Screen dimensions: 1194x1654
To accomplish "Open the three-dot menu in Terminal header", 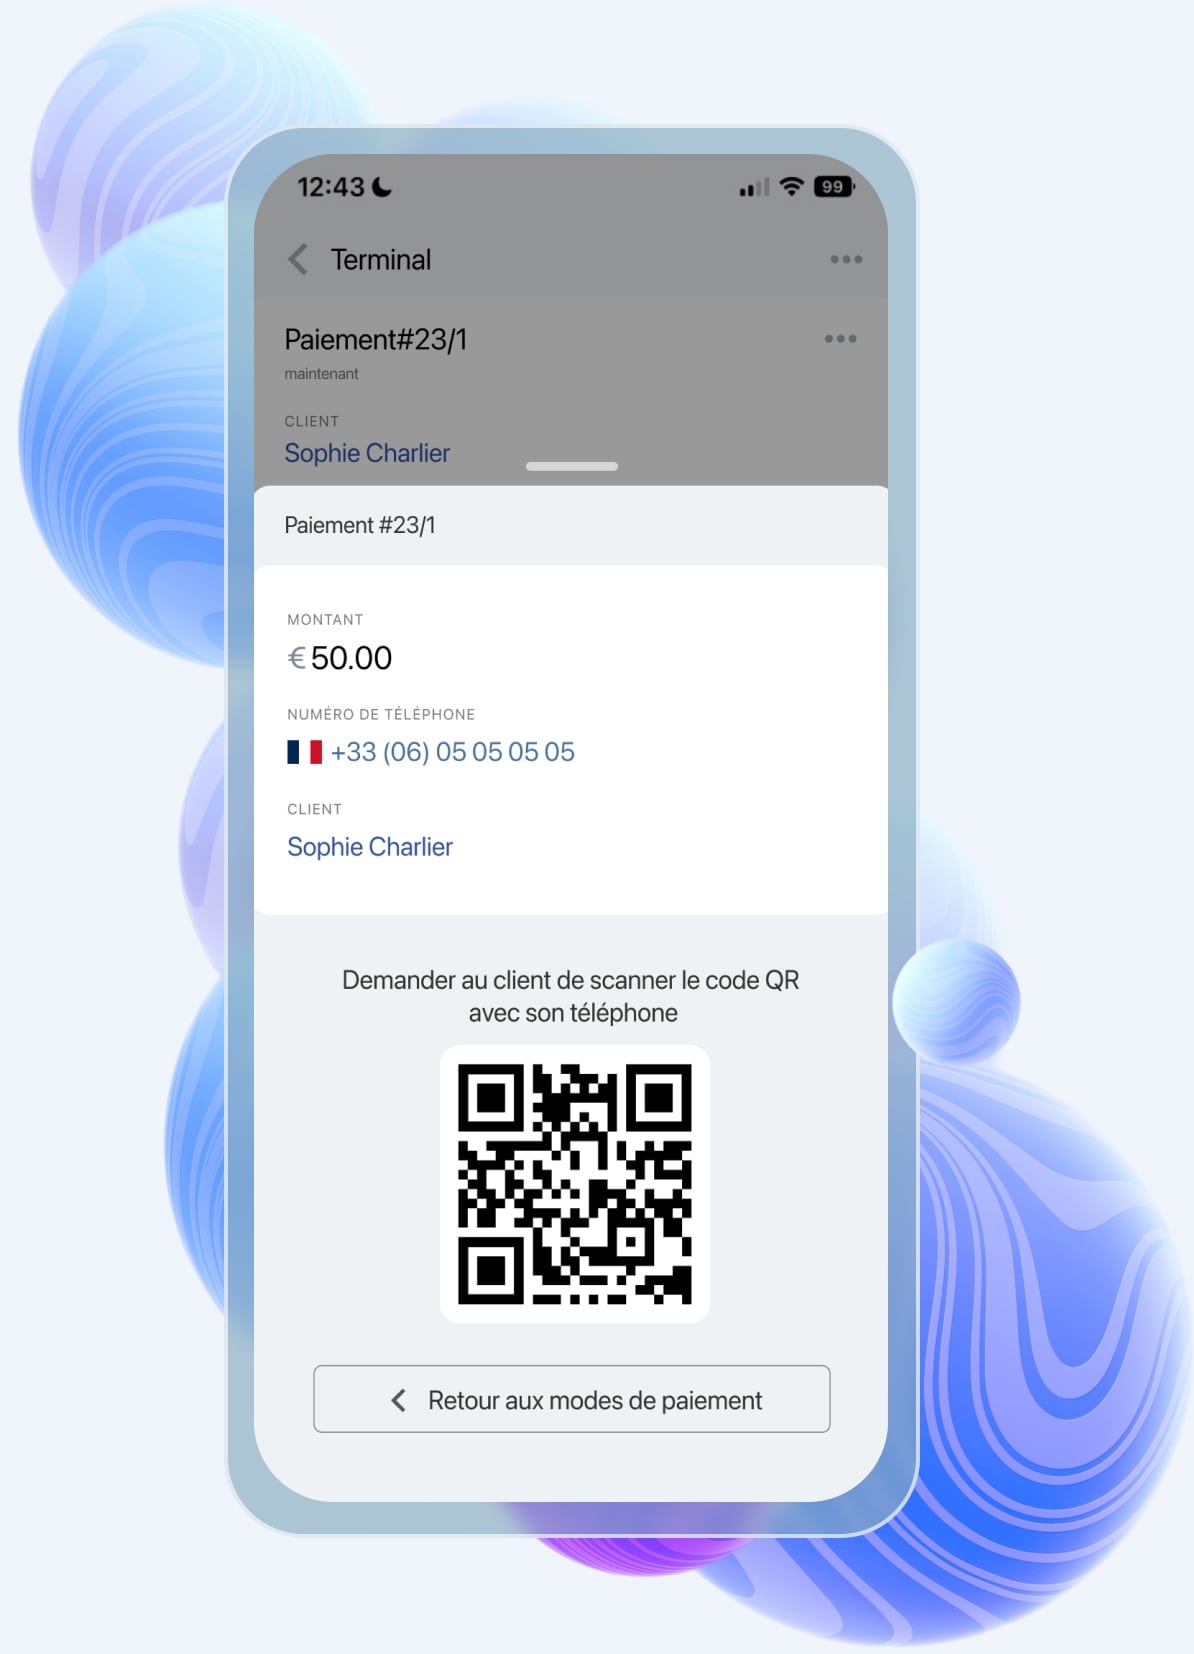I will pos(846,259).
